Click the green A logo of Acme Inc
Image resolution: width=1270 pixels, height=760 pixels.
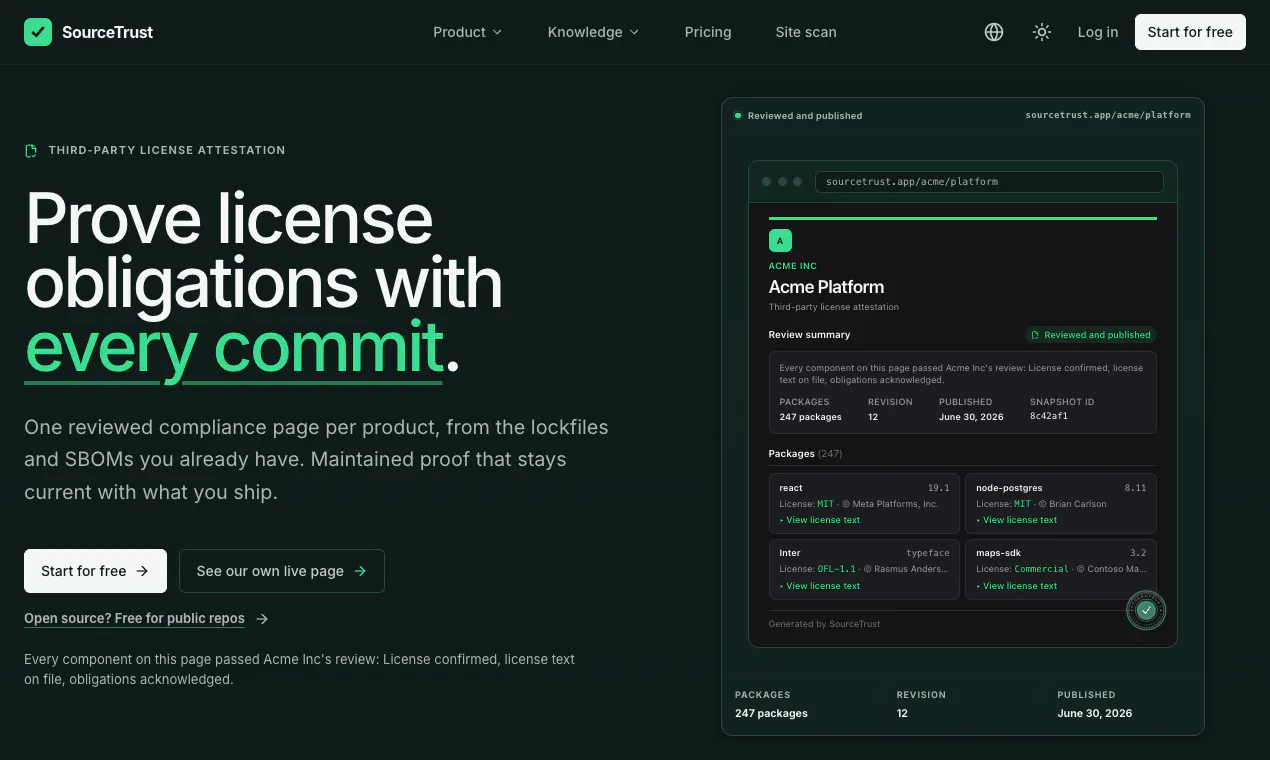780,240
